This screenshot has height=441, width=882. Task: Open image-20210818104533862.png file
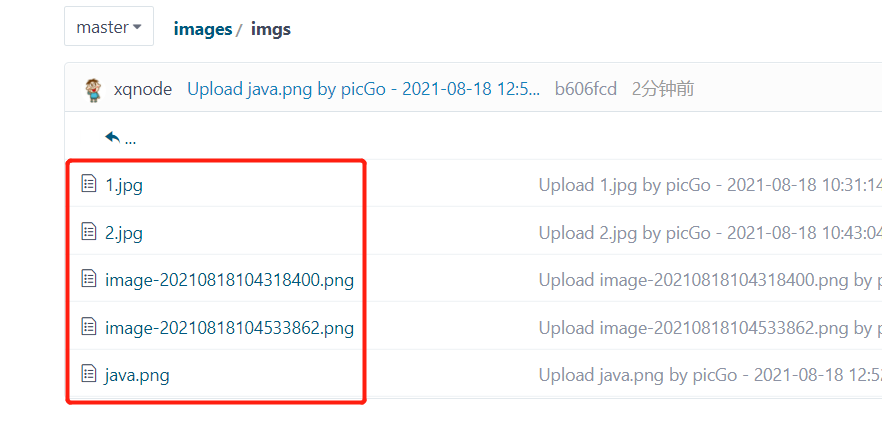coord(230,327)
